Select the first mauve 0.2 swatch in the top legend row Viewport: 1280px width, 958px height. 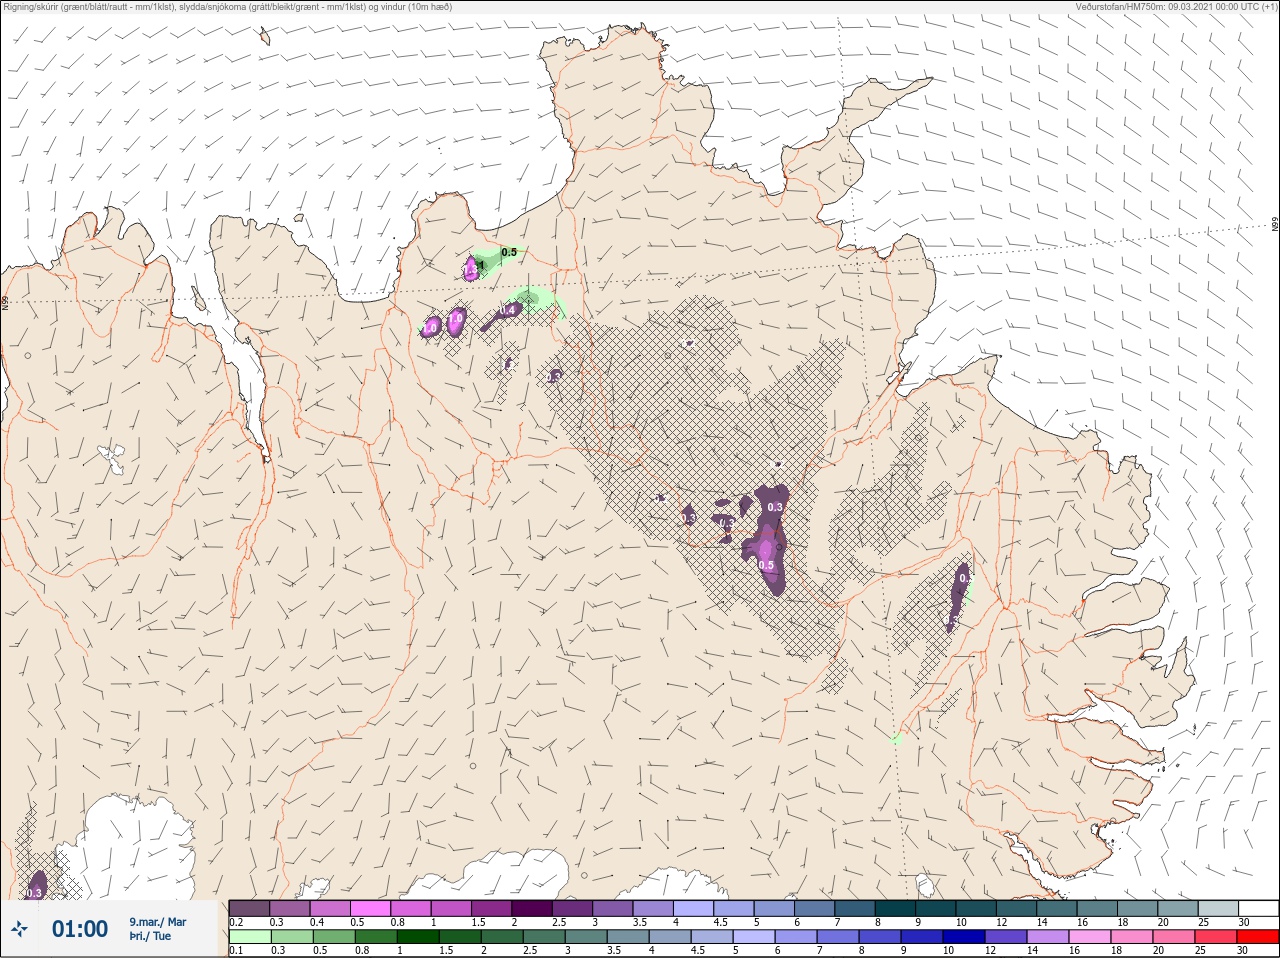[x=249, y=908]
